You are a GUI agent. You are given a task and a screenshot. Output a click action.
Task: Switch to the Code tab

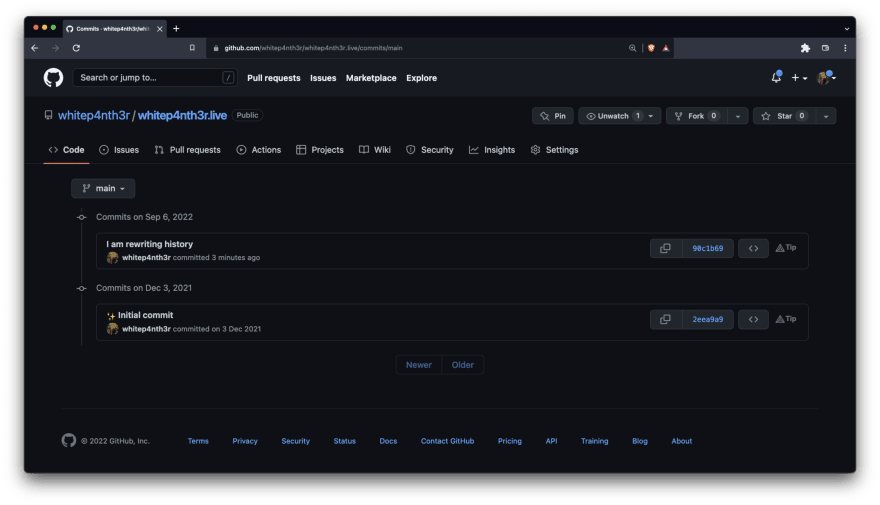[x=66, y=150]
